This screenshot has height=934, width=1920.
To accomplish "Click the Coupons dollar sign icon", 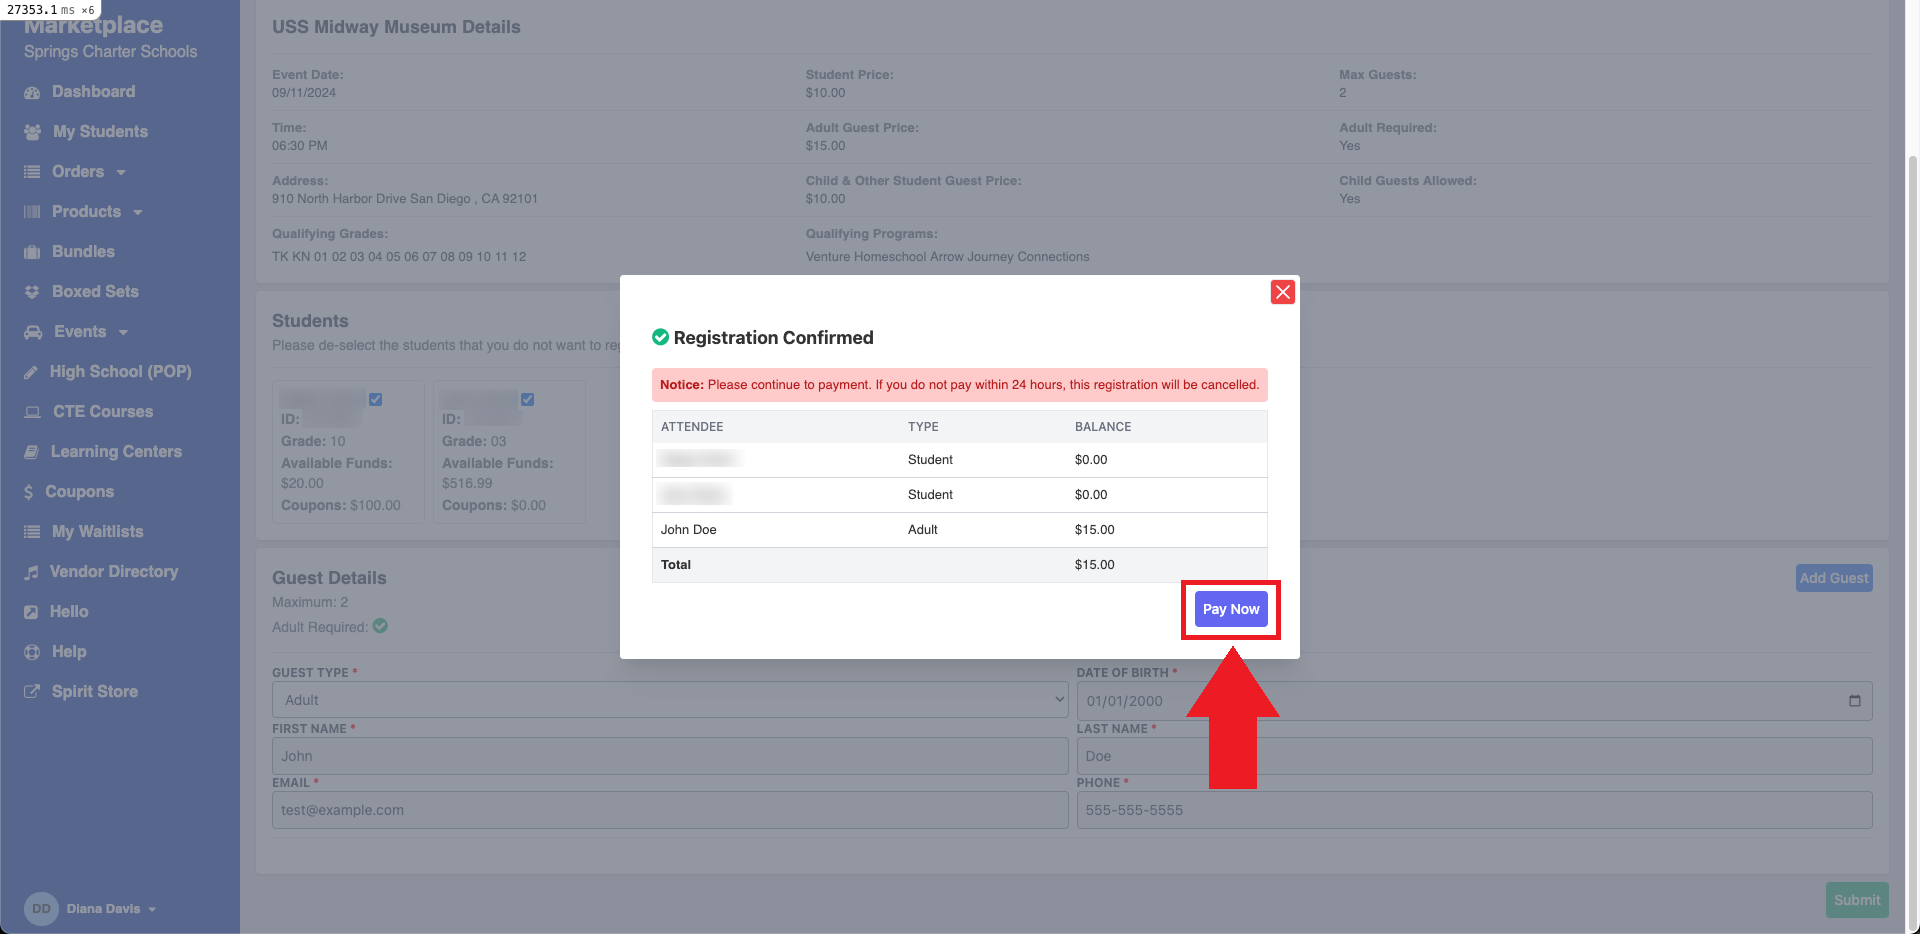I will [x=29, y=492].
